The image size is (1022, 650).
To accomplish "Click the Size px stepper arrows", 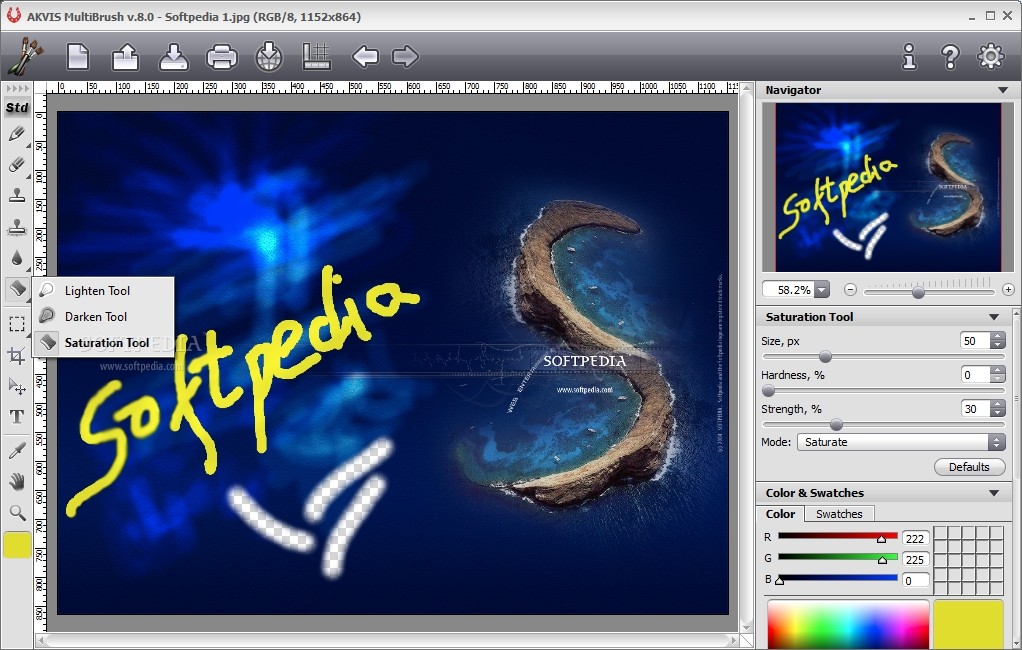I will [x=998, y=340].
